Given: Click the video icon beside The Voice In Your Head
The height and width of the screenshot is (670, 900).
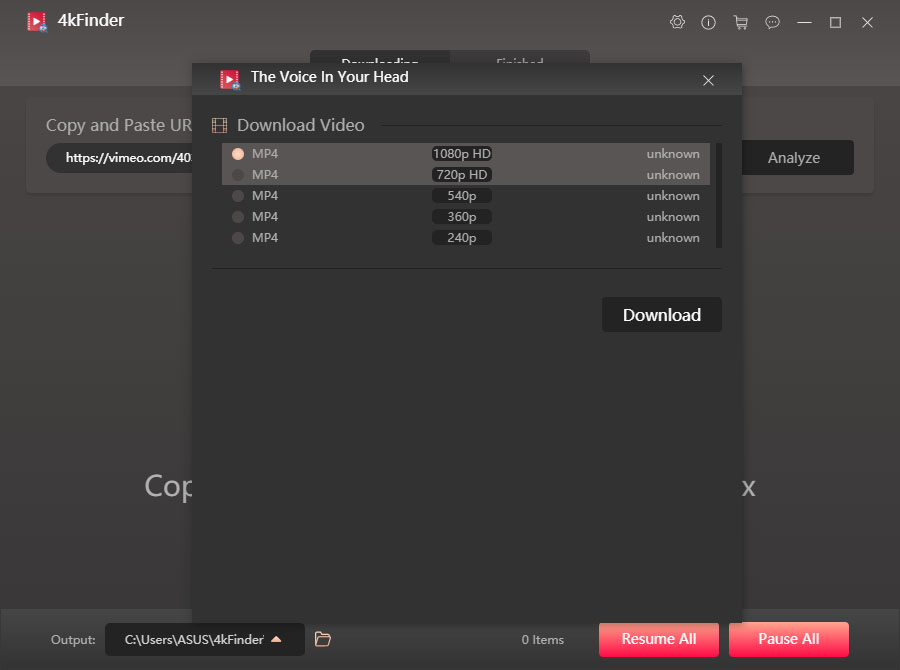Looking at the screenshot, I should [229, 77].
